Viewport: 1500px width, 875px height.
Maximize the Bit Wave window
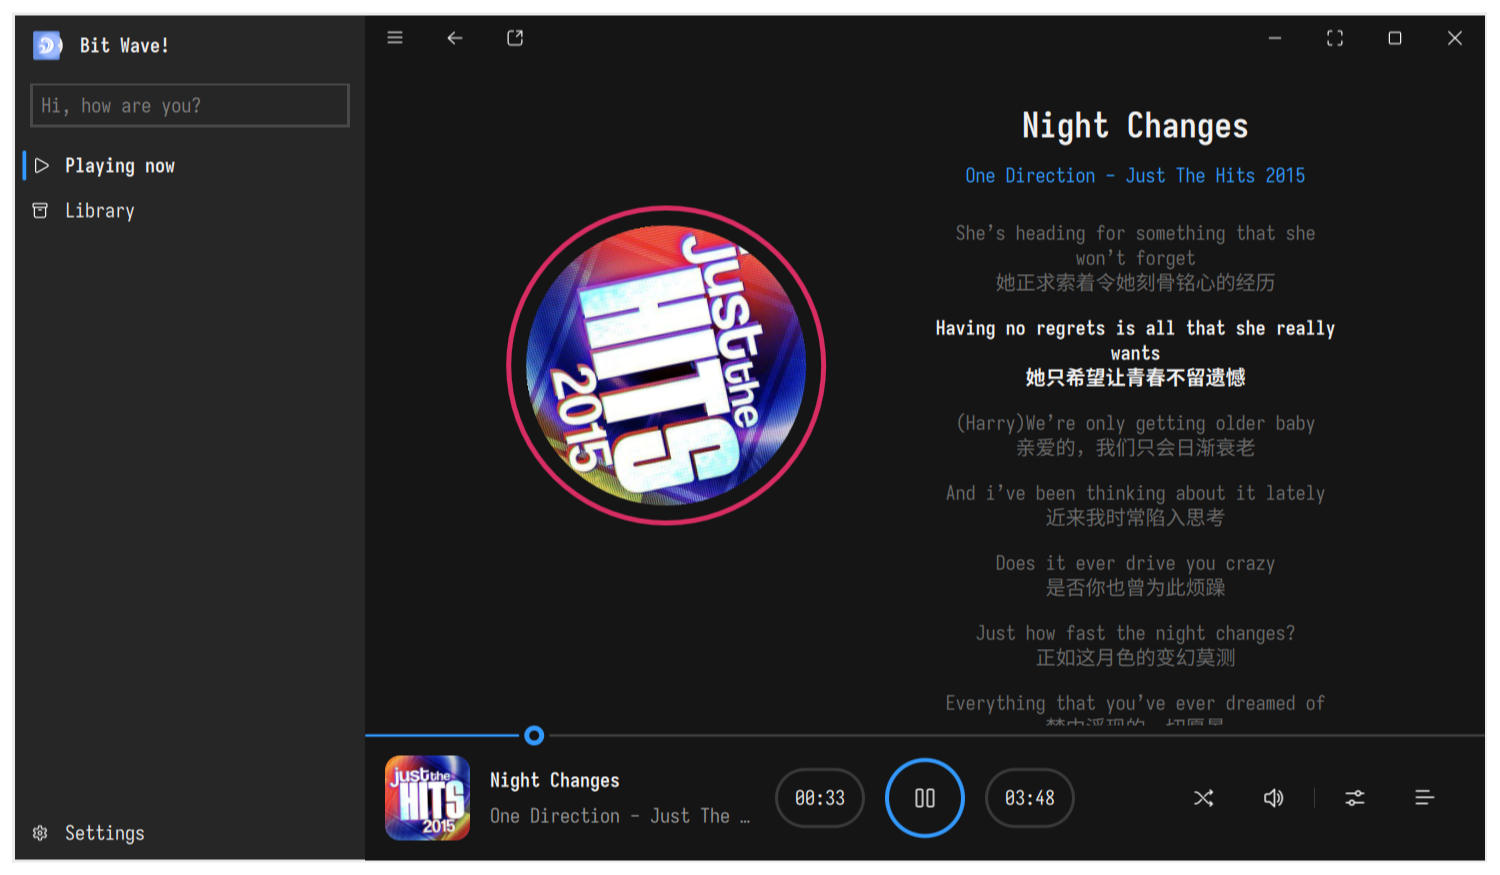click(x=1395, y=38)
